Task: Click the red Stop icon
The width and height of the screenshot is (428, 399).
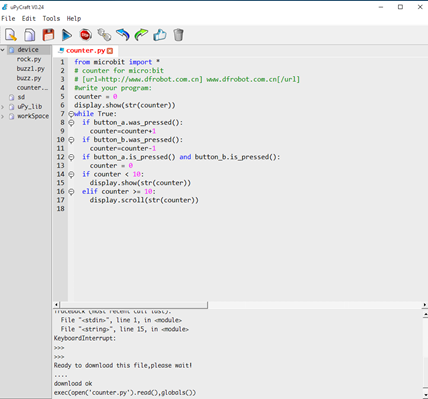Action: pos(86,35)
